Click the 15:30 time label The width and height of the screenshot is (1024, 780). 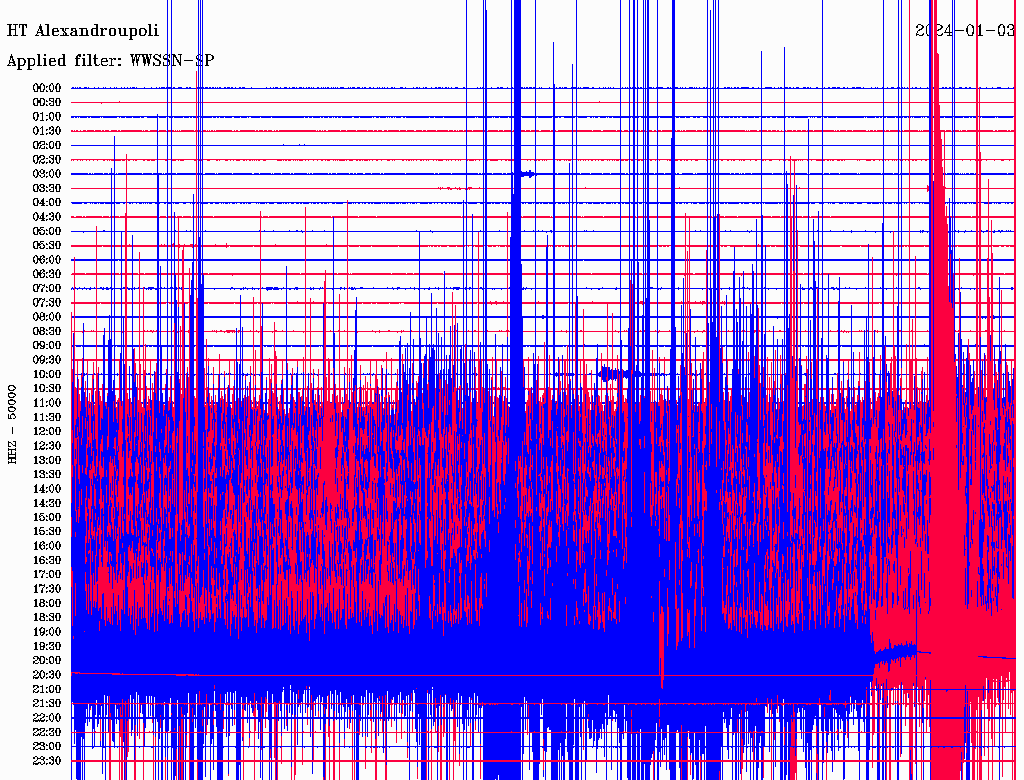(x=47, y=532)
